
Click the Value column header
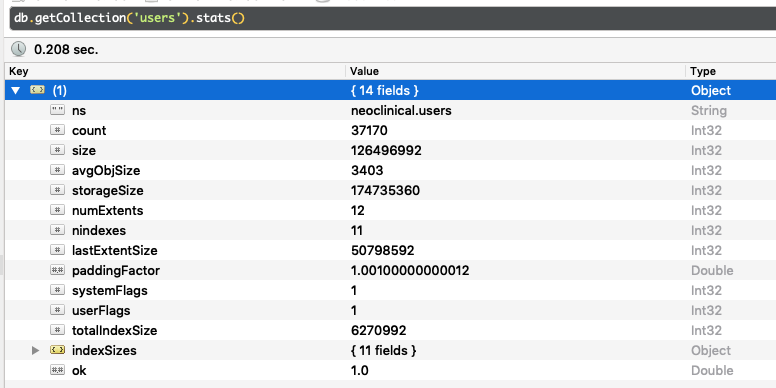[515, 71]
